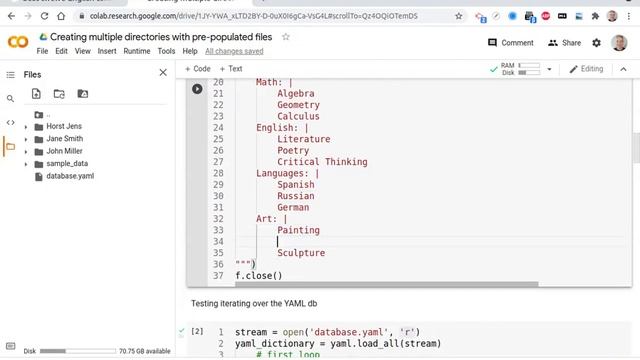The image size is (640, 360).
Task: Open table of contents sidebar icon
Action: [x=11, y=75]
